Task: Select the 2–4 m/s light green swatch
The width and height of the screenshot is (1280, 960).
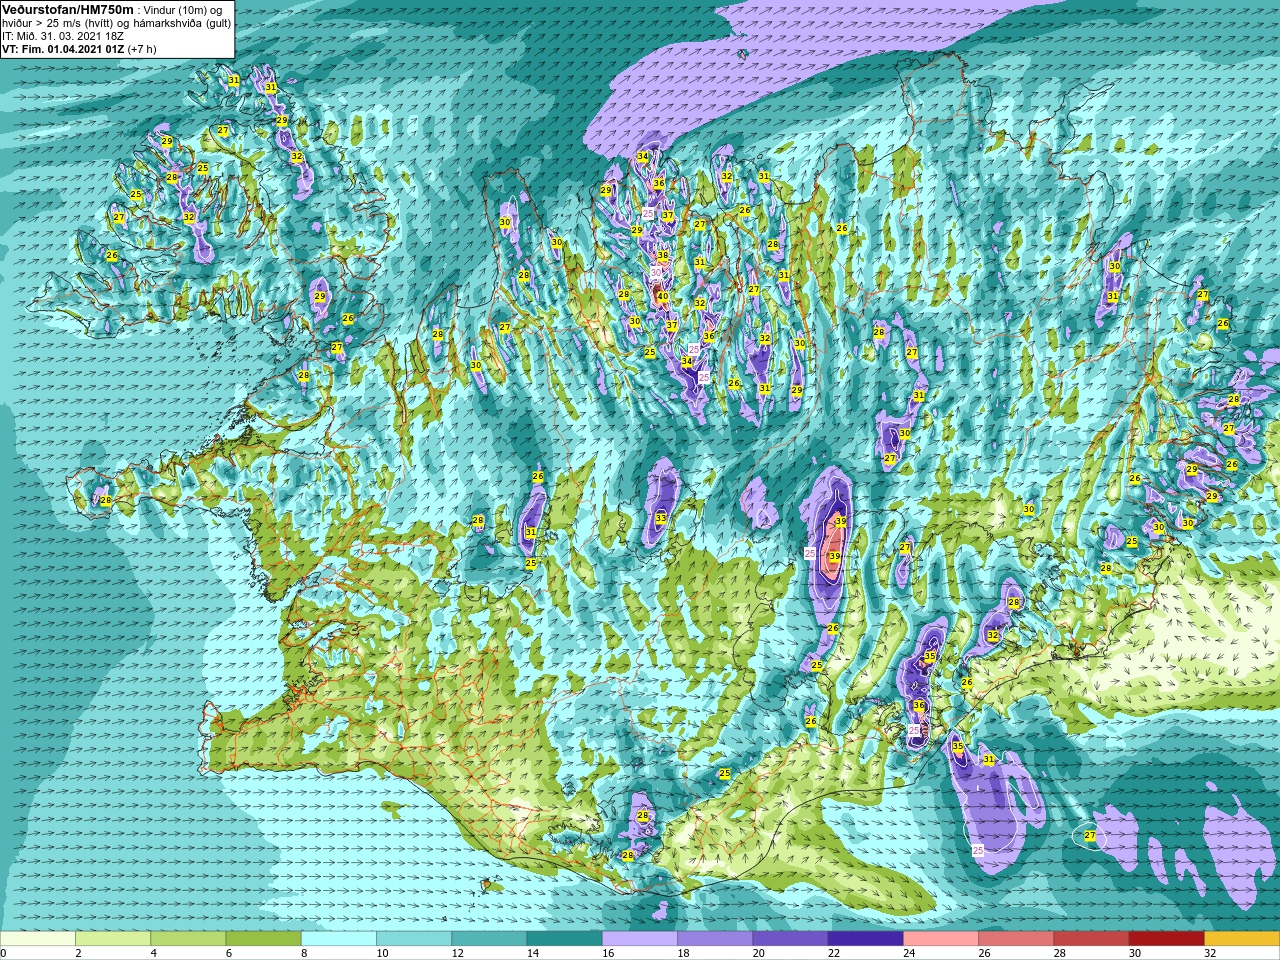Action: pos(113,939)
